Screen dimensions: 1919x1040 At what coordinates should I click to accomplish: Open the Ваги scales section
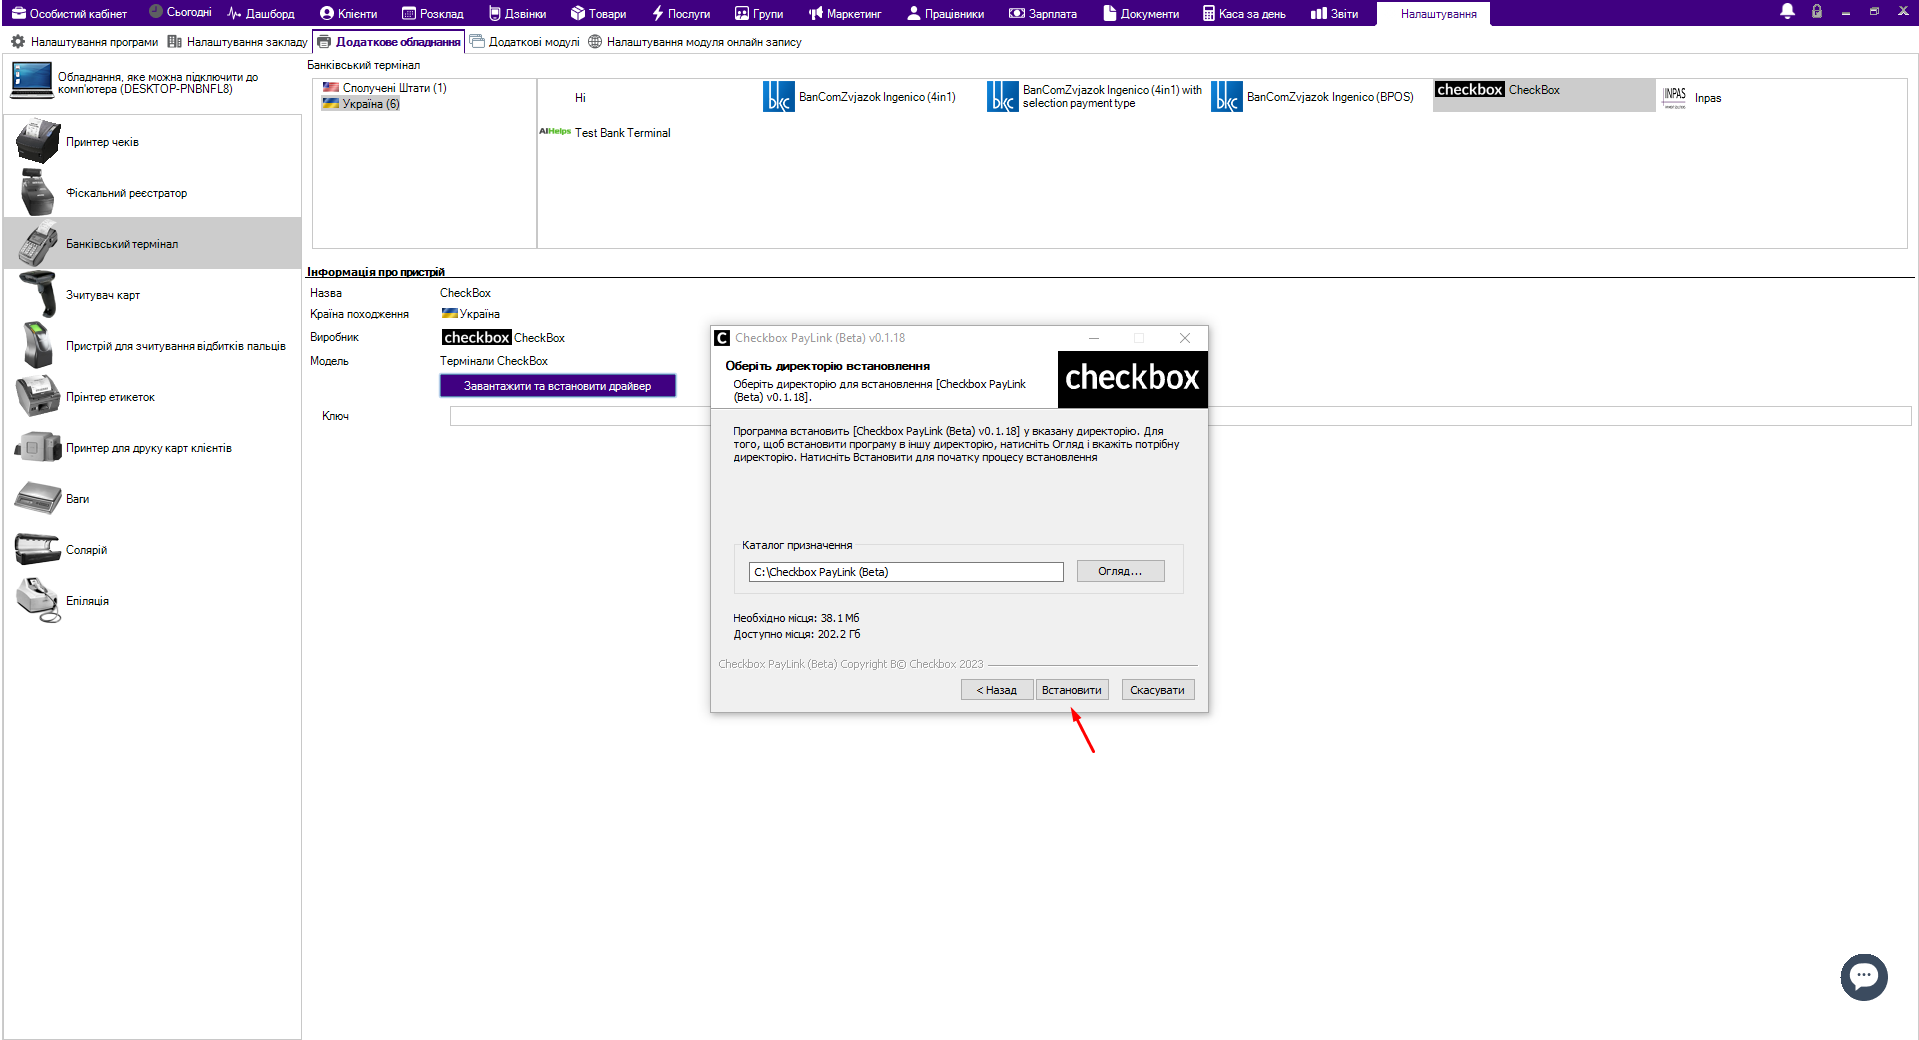tap(152, 499)
